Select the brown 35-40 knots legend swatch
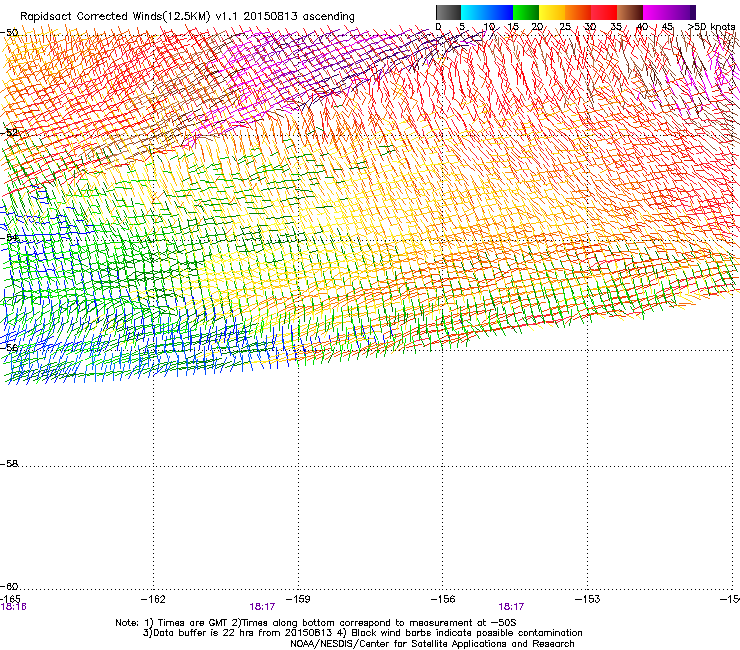The height and width of the screenshot is (650, 740). (630, 12)
